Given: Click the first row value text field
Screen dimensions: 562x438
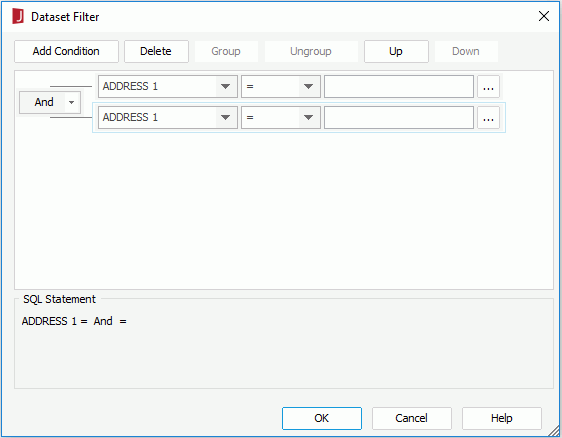Looking at the screenshot, I should pos(399,86).
